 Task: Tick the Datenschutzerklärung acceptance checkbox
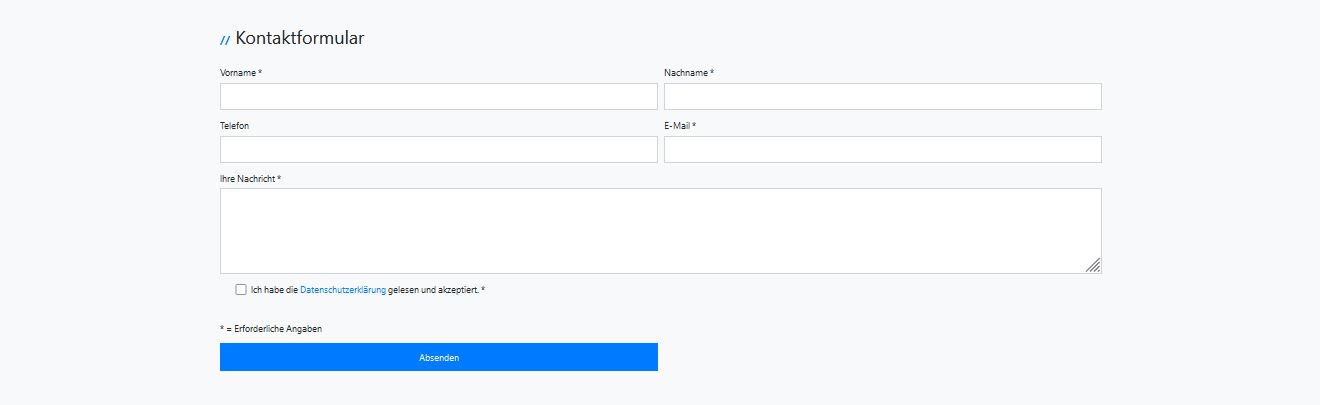click(241, 290)
